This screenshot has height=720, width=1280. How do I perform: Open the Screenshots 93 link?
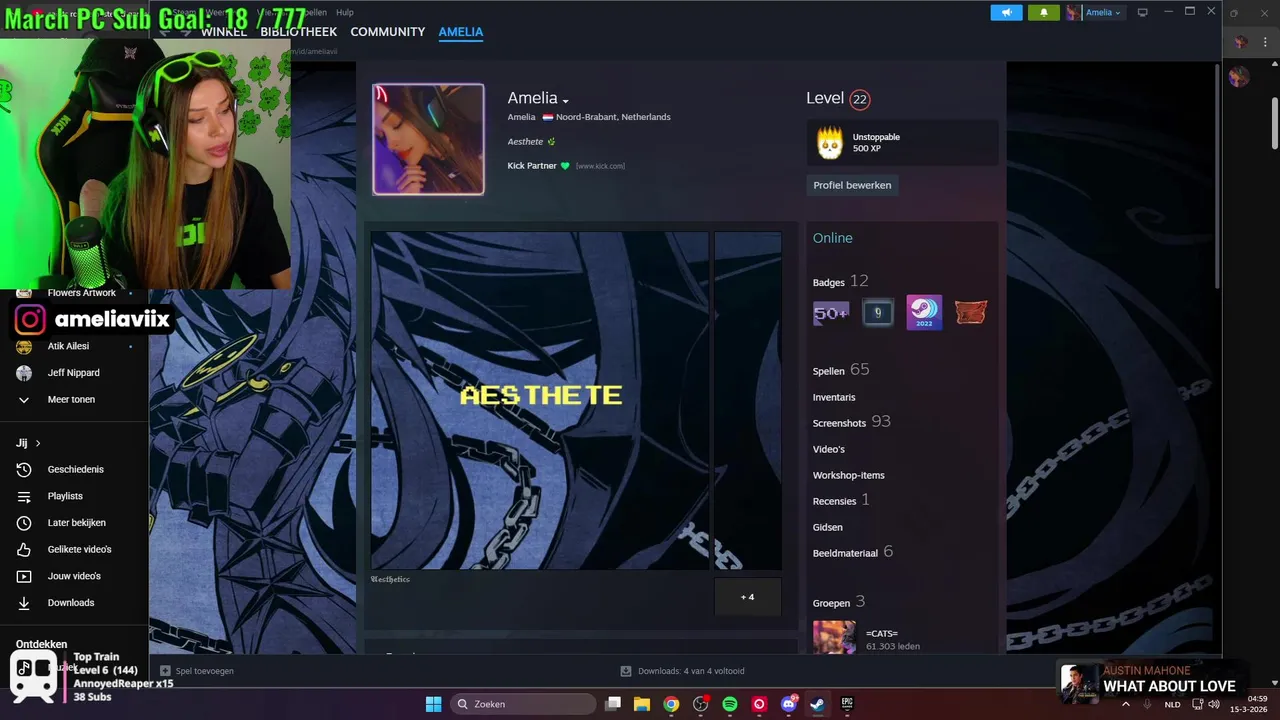click(851, 422)
